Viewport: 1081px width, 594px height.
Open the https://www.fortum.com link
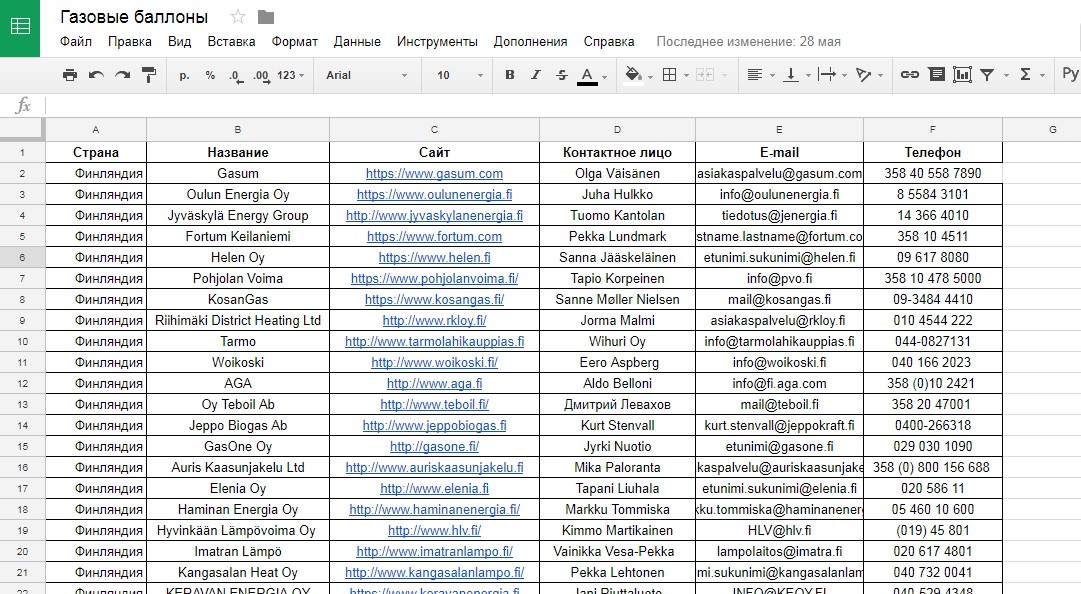[434, 236]
